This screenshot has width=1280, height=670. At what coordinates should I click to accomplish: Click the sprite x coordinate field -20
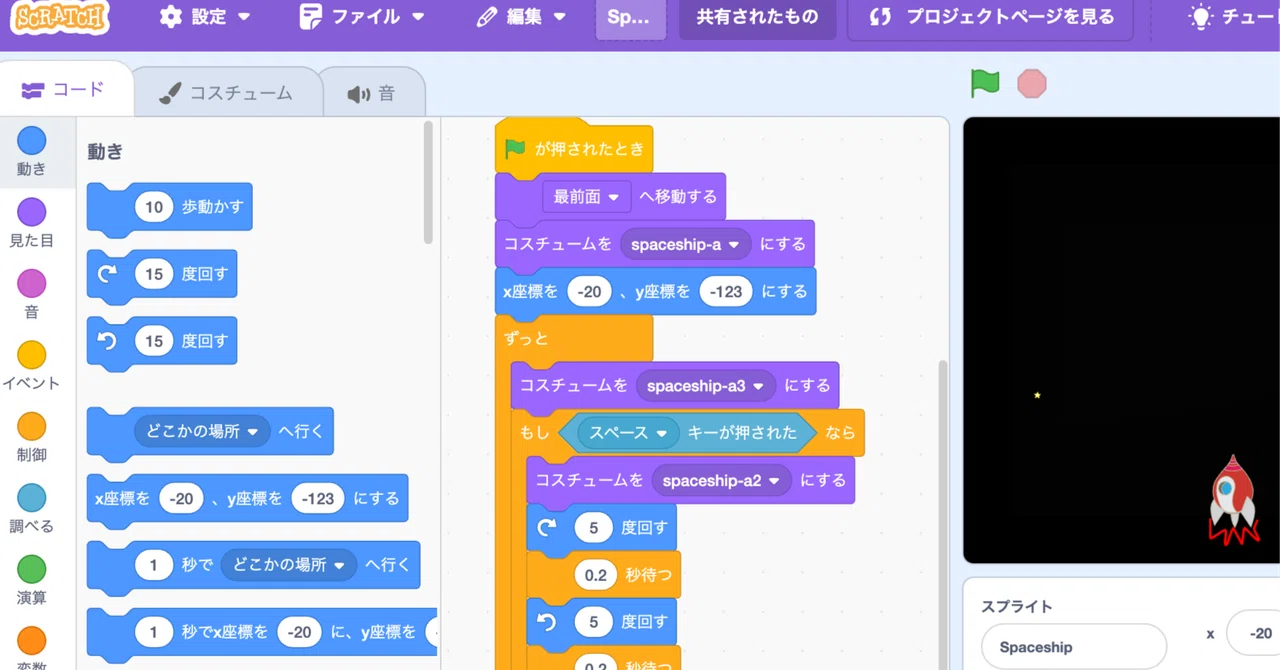1254,633
